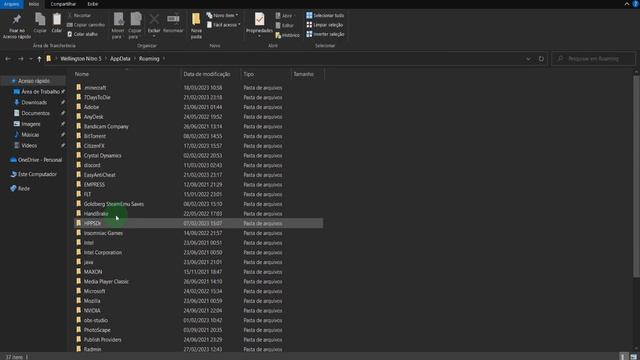Click Roaming in the breadcrumb path

click(x=149, y=59)
